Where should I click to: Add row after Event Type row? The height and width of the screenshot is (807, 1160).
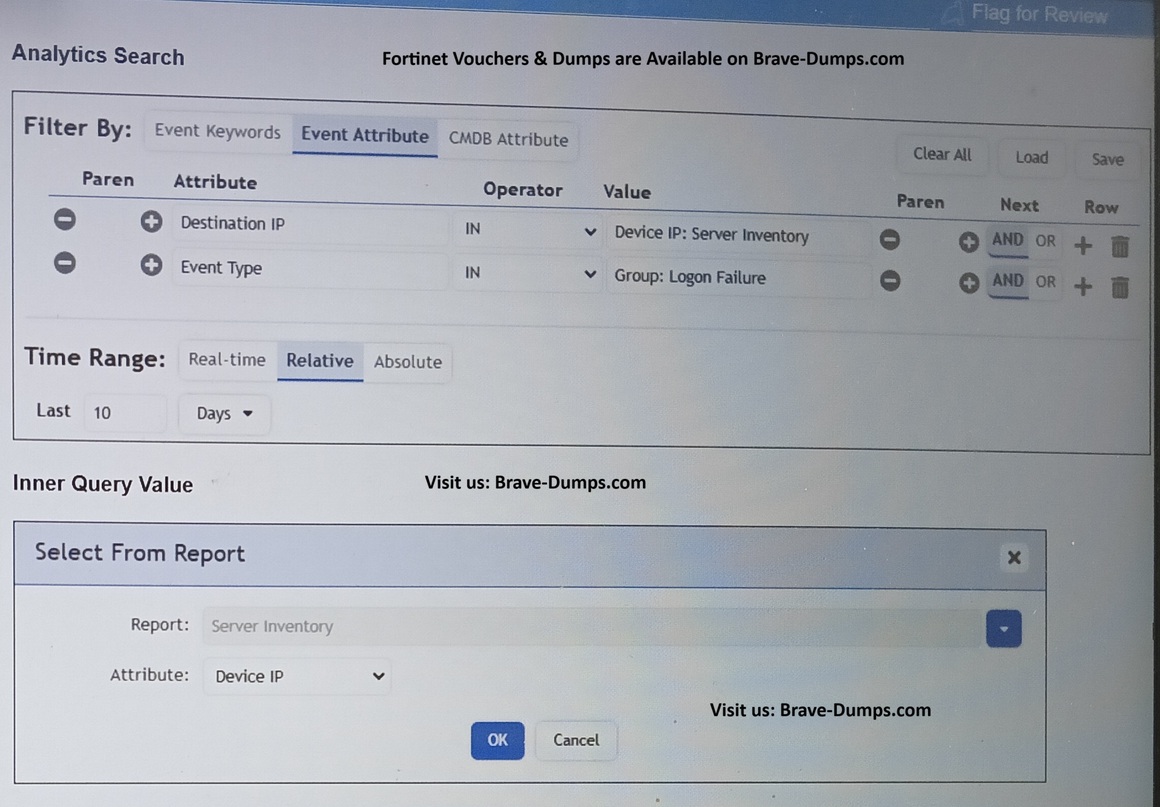[1083, 287]
